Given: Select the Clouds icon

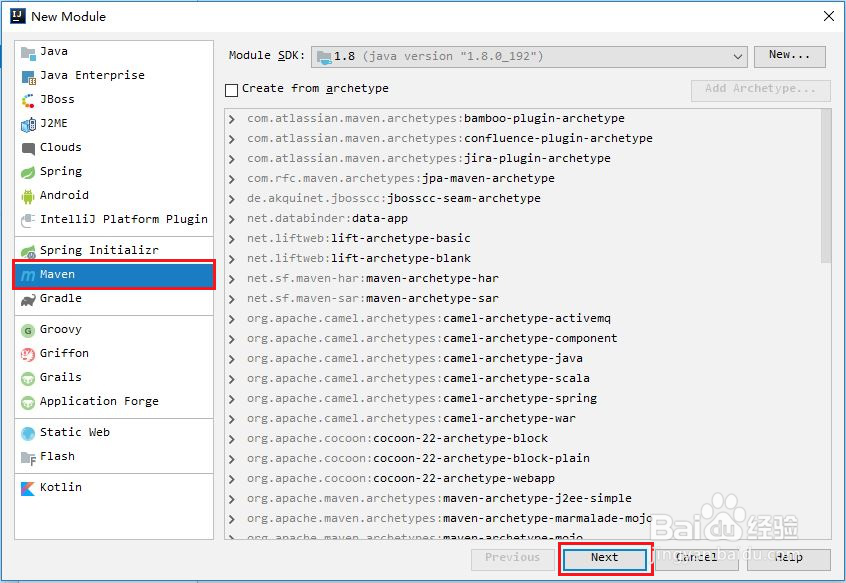Looking at the screenshot, I should point(28,149).
